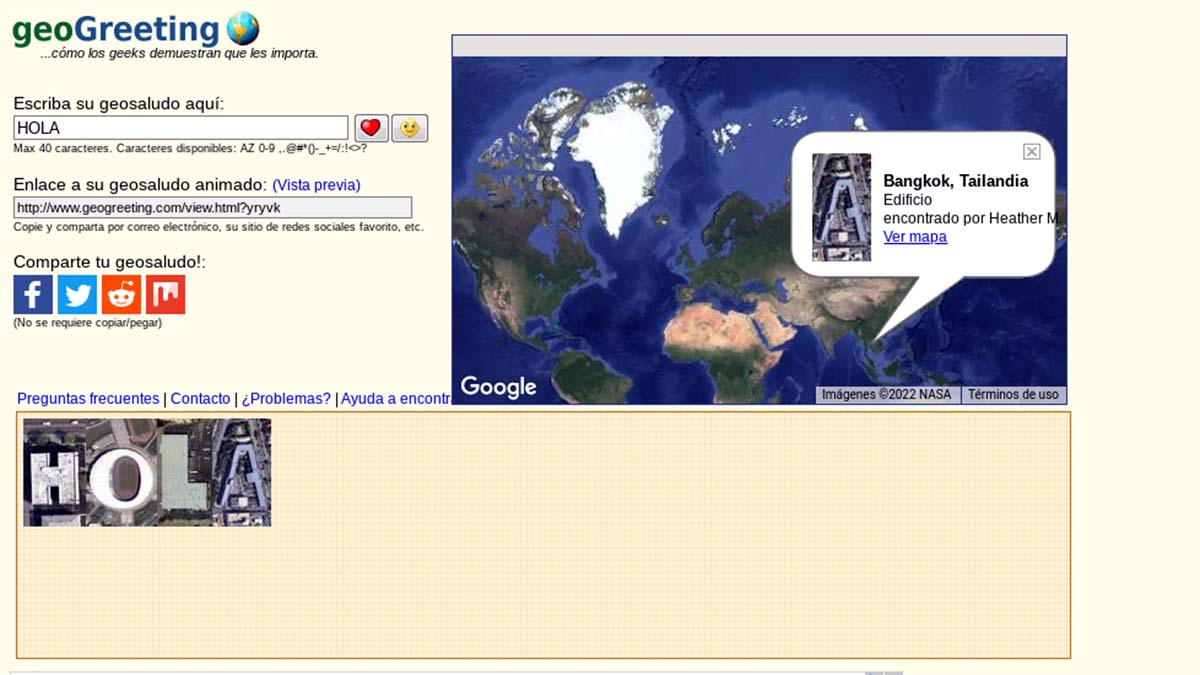Share geosaludo on Reddit
Viewport: 1200px width, 675px height.
tap(121, 295)
